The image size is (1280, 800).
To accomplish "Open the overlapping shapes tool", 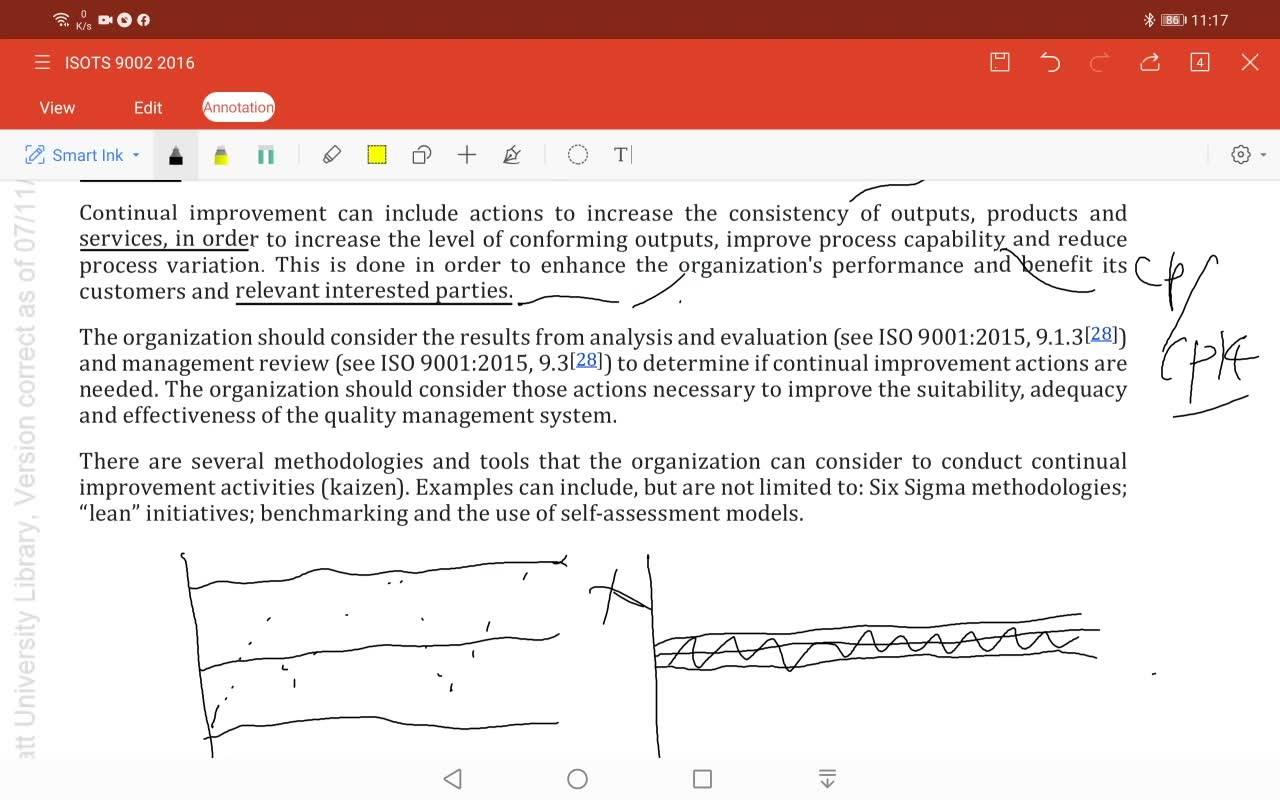I will [421, 155].
